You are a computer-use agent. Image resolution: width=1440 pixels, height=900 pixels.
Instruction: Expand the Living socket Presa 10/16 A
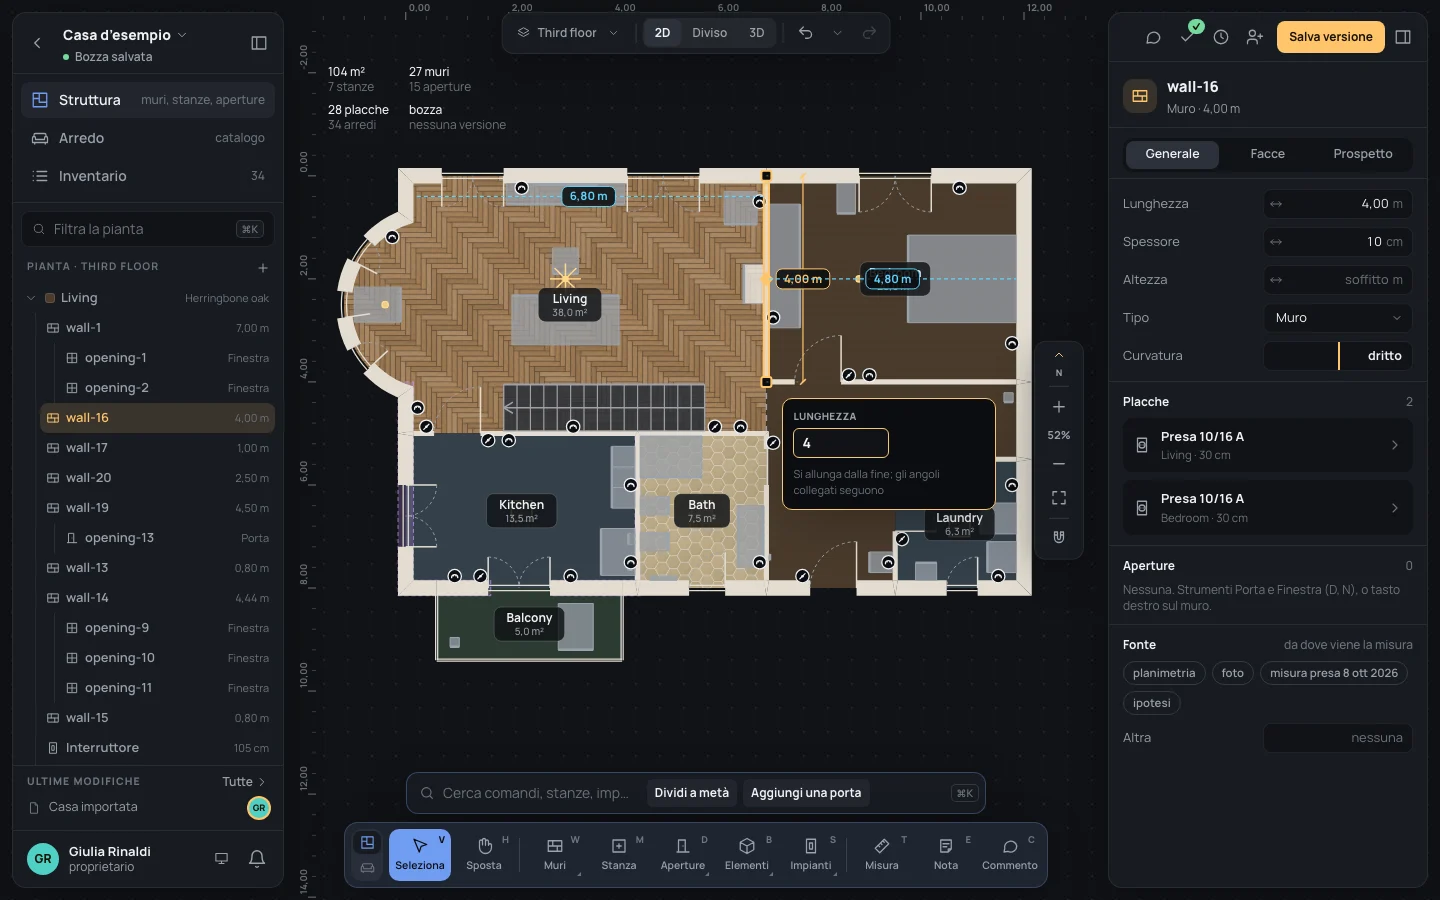[1267, 445]
